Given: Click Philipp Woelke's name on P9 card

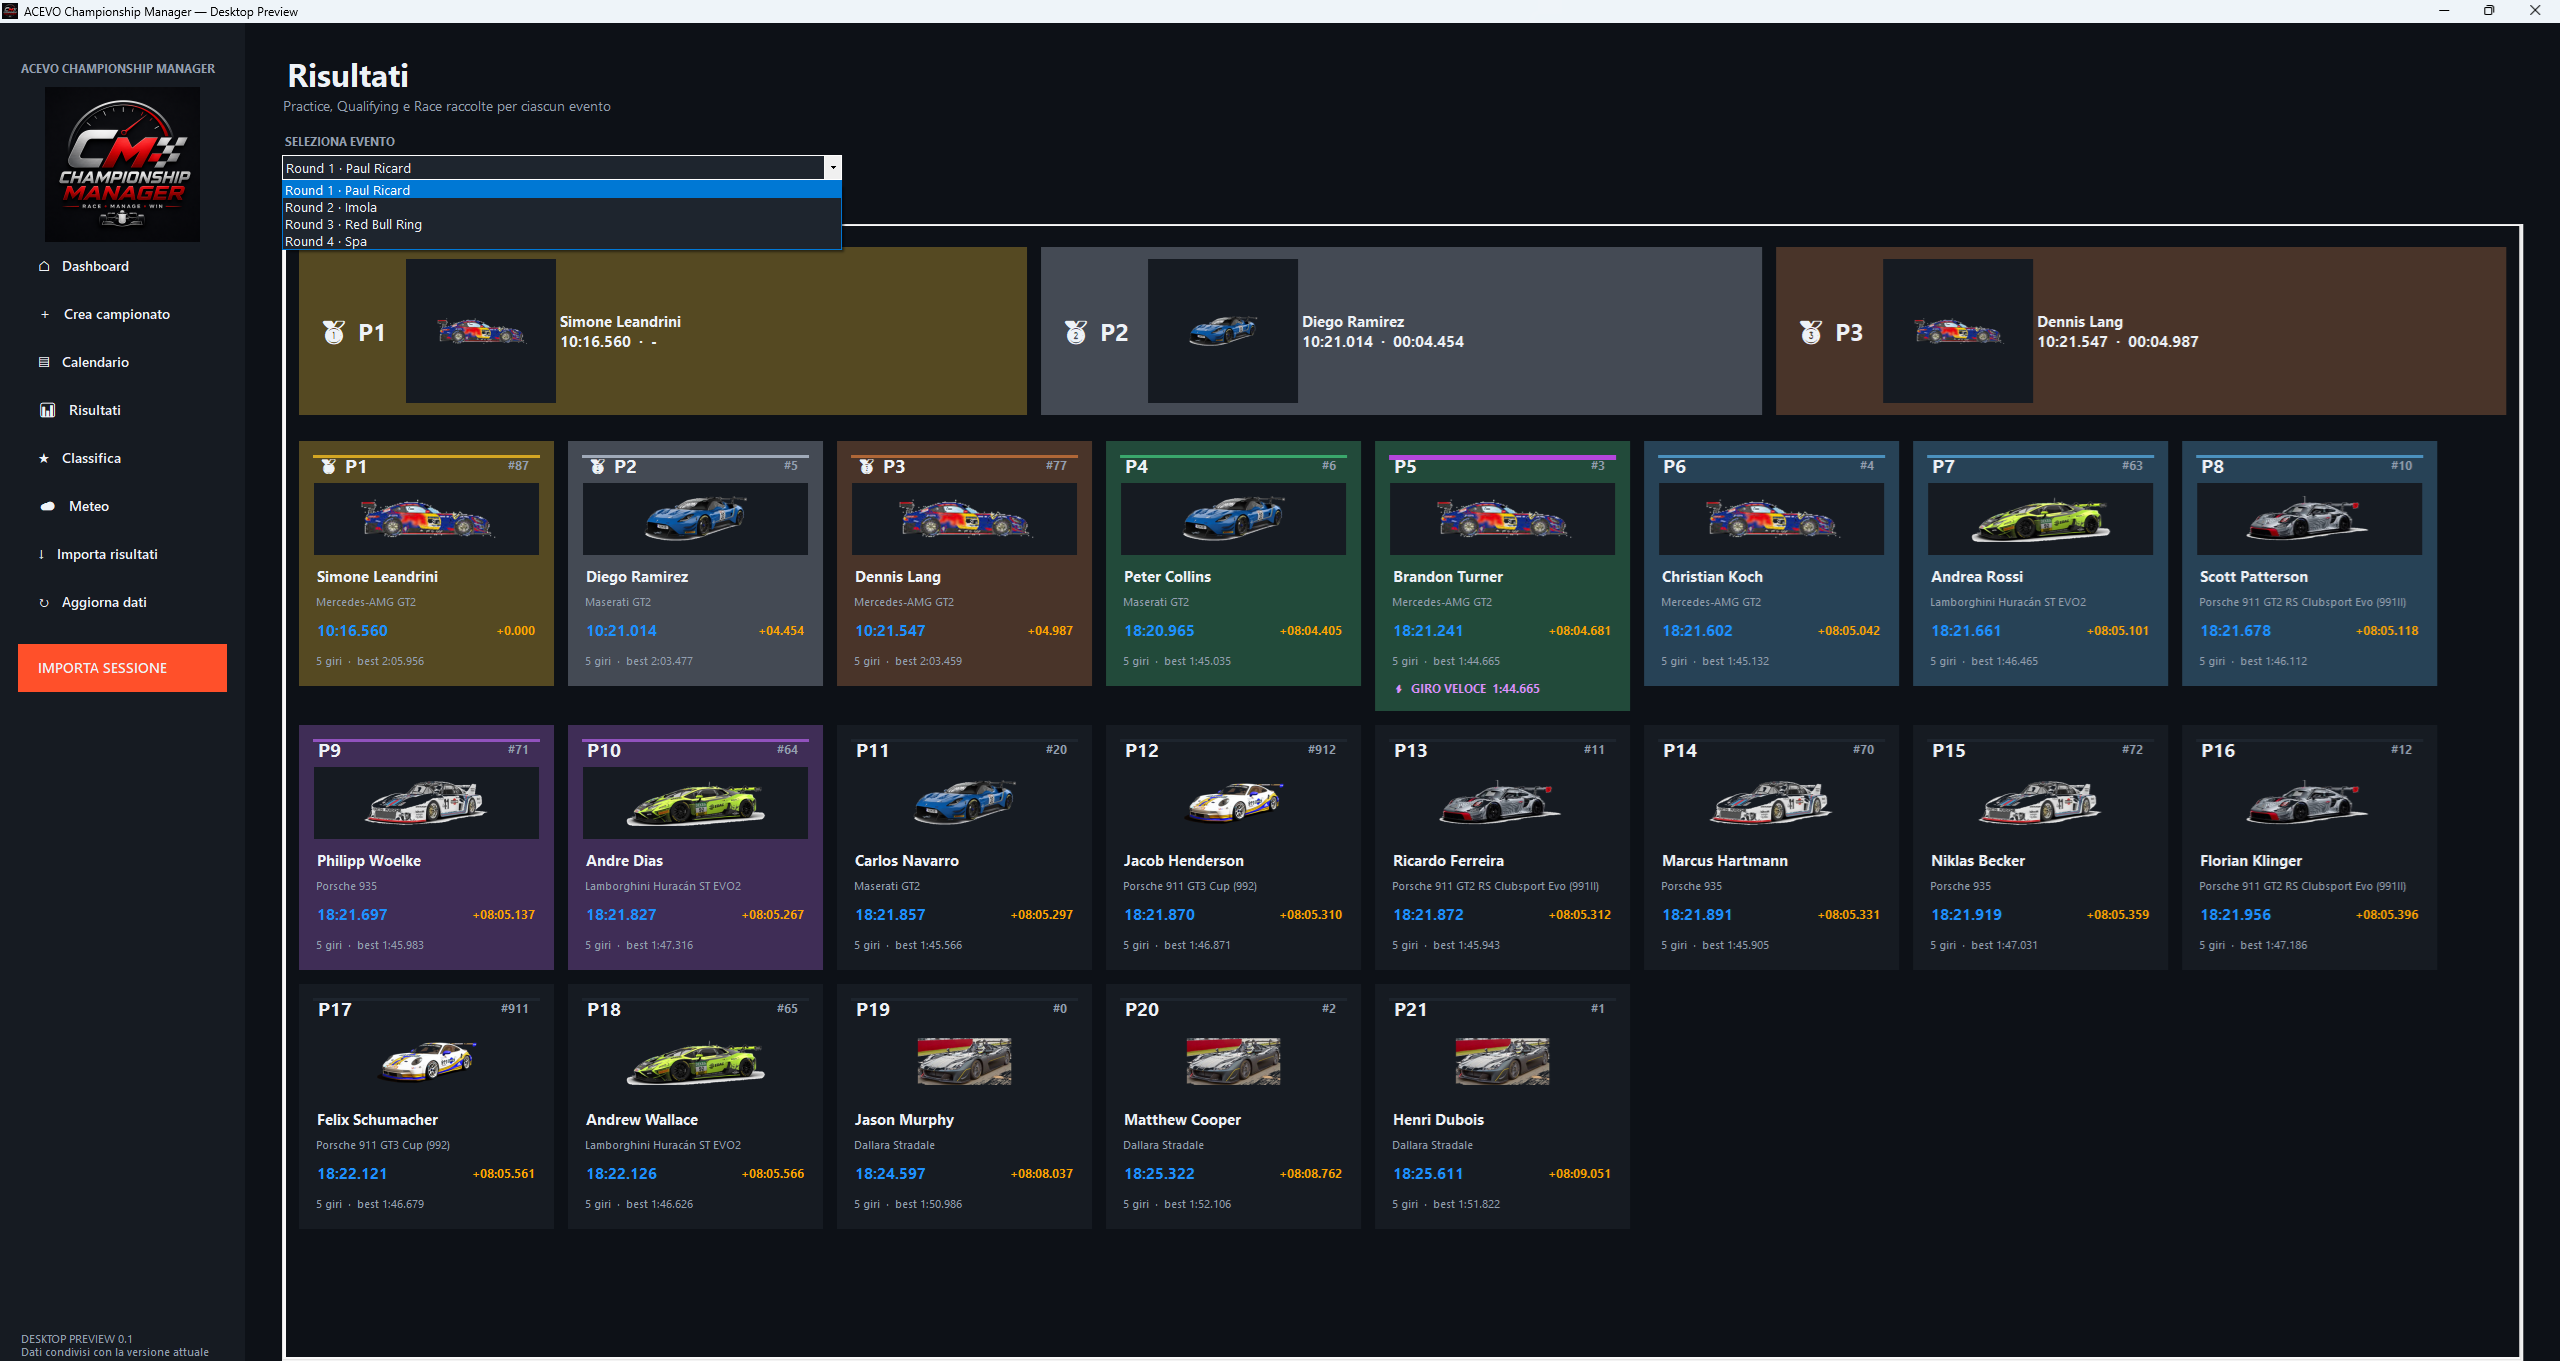Looking at the screenshot, I should click(369, 861).
